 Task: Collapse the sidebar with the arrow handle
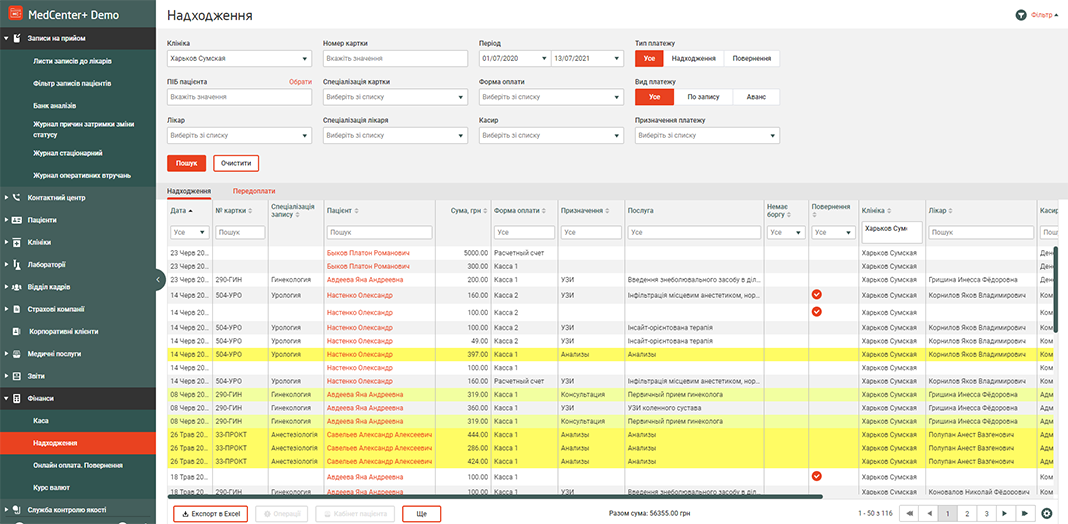(160, 281)
